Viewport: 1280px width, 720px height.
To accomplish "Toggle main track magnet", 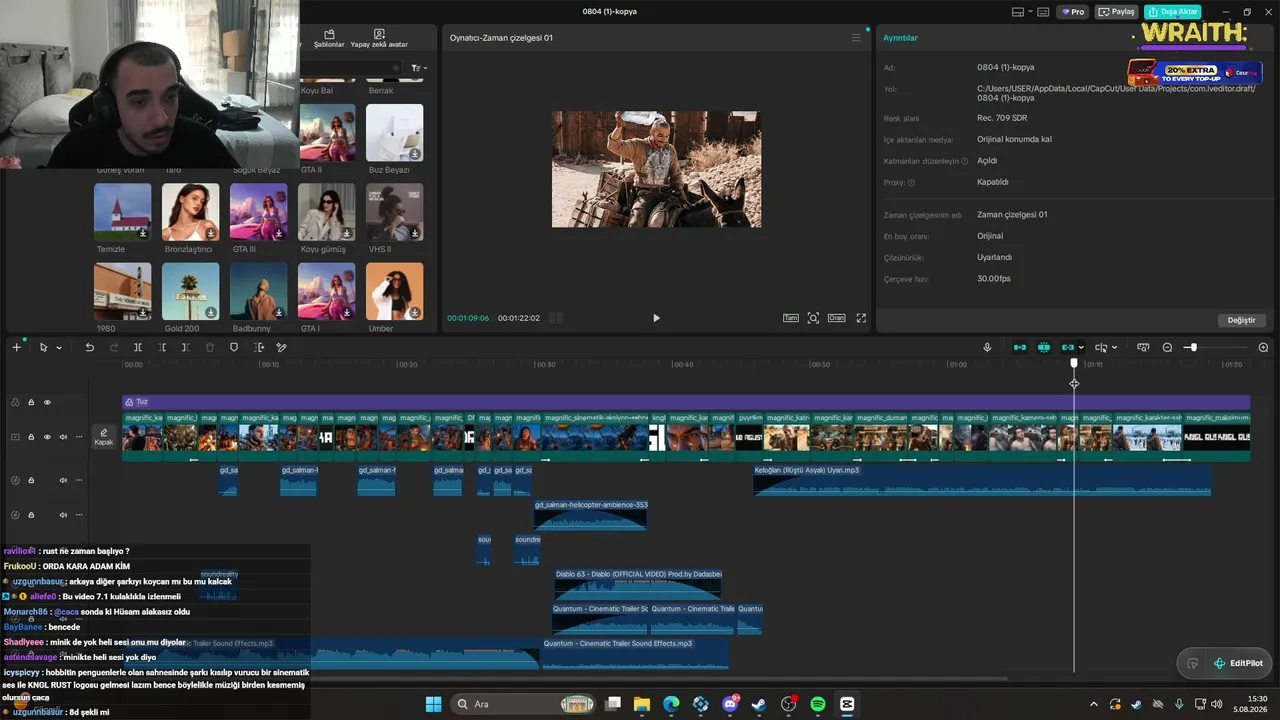I will pyautogui.click(x=1020, y=347).
